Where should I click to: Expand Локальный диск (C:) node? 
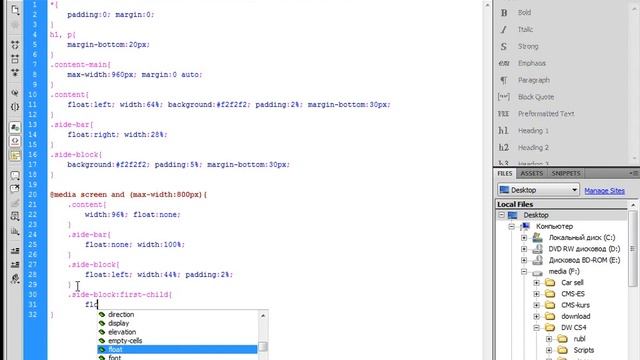[x=524, y=238]
